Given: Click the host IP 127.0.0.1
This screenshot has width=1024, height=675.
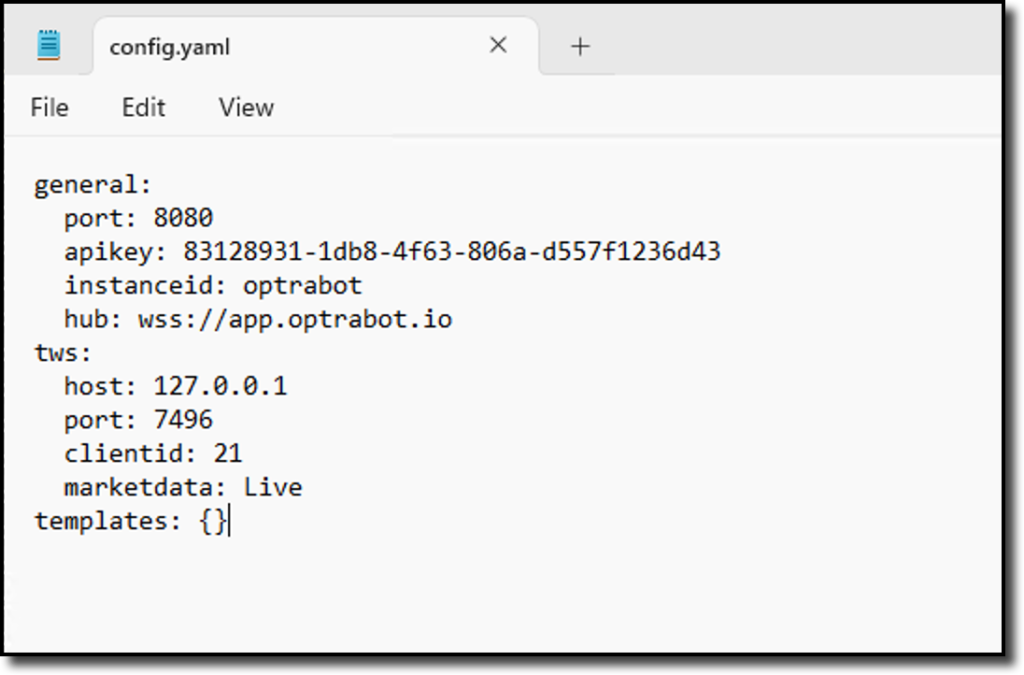Looking at the screenshot, I should point(220,386).
